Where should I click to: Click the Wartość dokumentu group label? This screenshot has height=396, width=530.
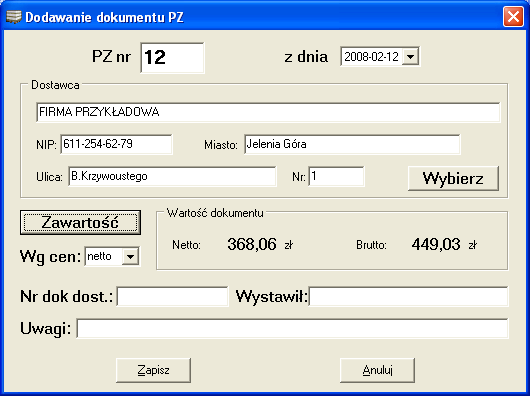point(215,213)
